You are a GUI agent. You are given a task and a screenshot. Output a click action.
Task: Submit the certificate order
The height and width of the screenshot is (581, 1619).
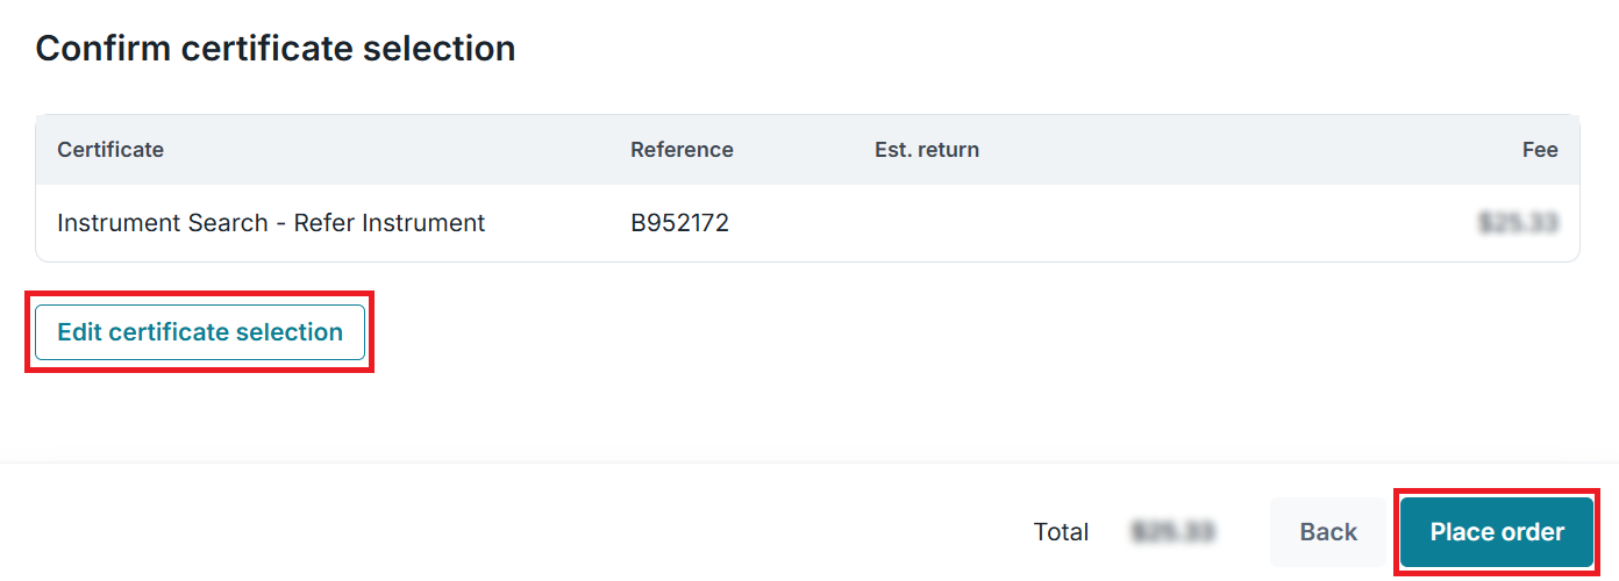[1496, 532]
